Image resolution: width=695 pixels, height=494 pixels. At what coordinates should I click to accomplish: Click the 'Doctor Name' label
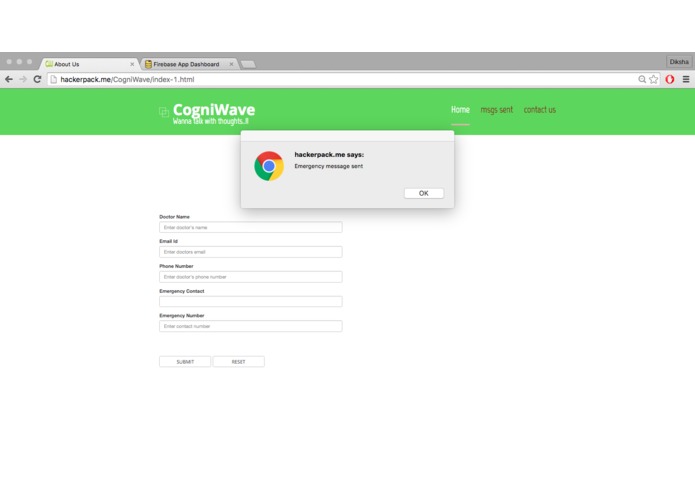tap(174, 217)
